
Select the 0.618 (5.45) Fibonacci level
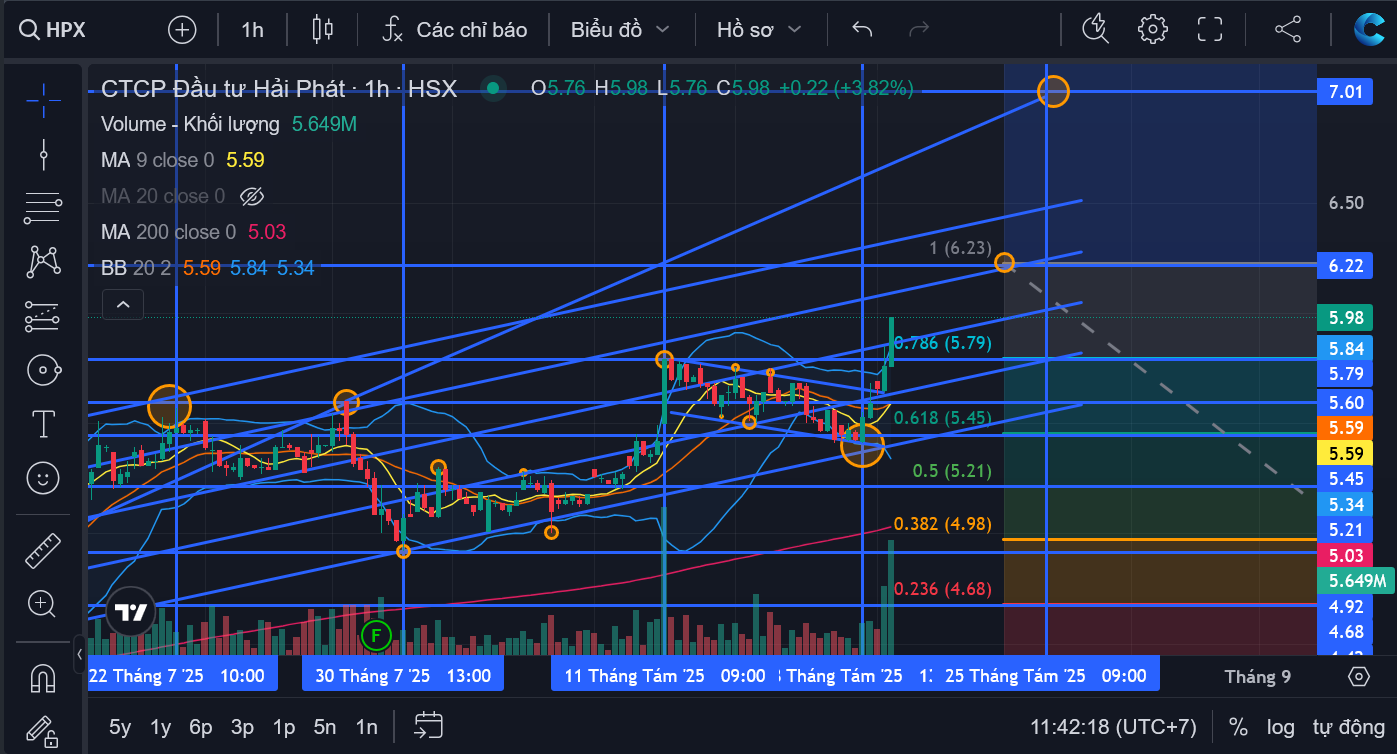pyautogui.click(x=942, y=418)
